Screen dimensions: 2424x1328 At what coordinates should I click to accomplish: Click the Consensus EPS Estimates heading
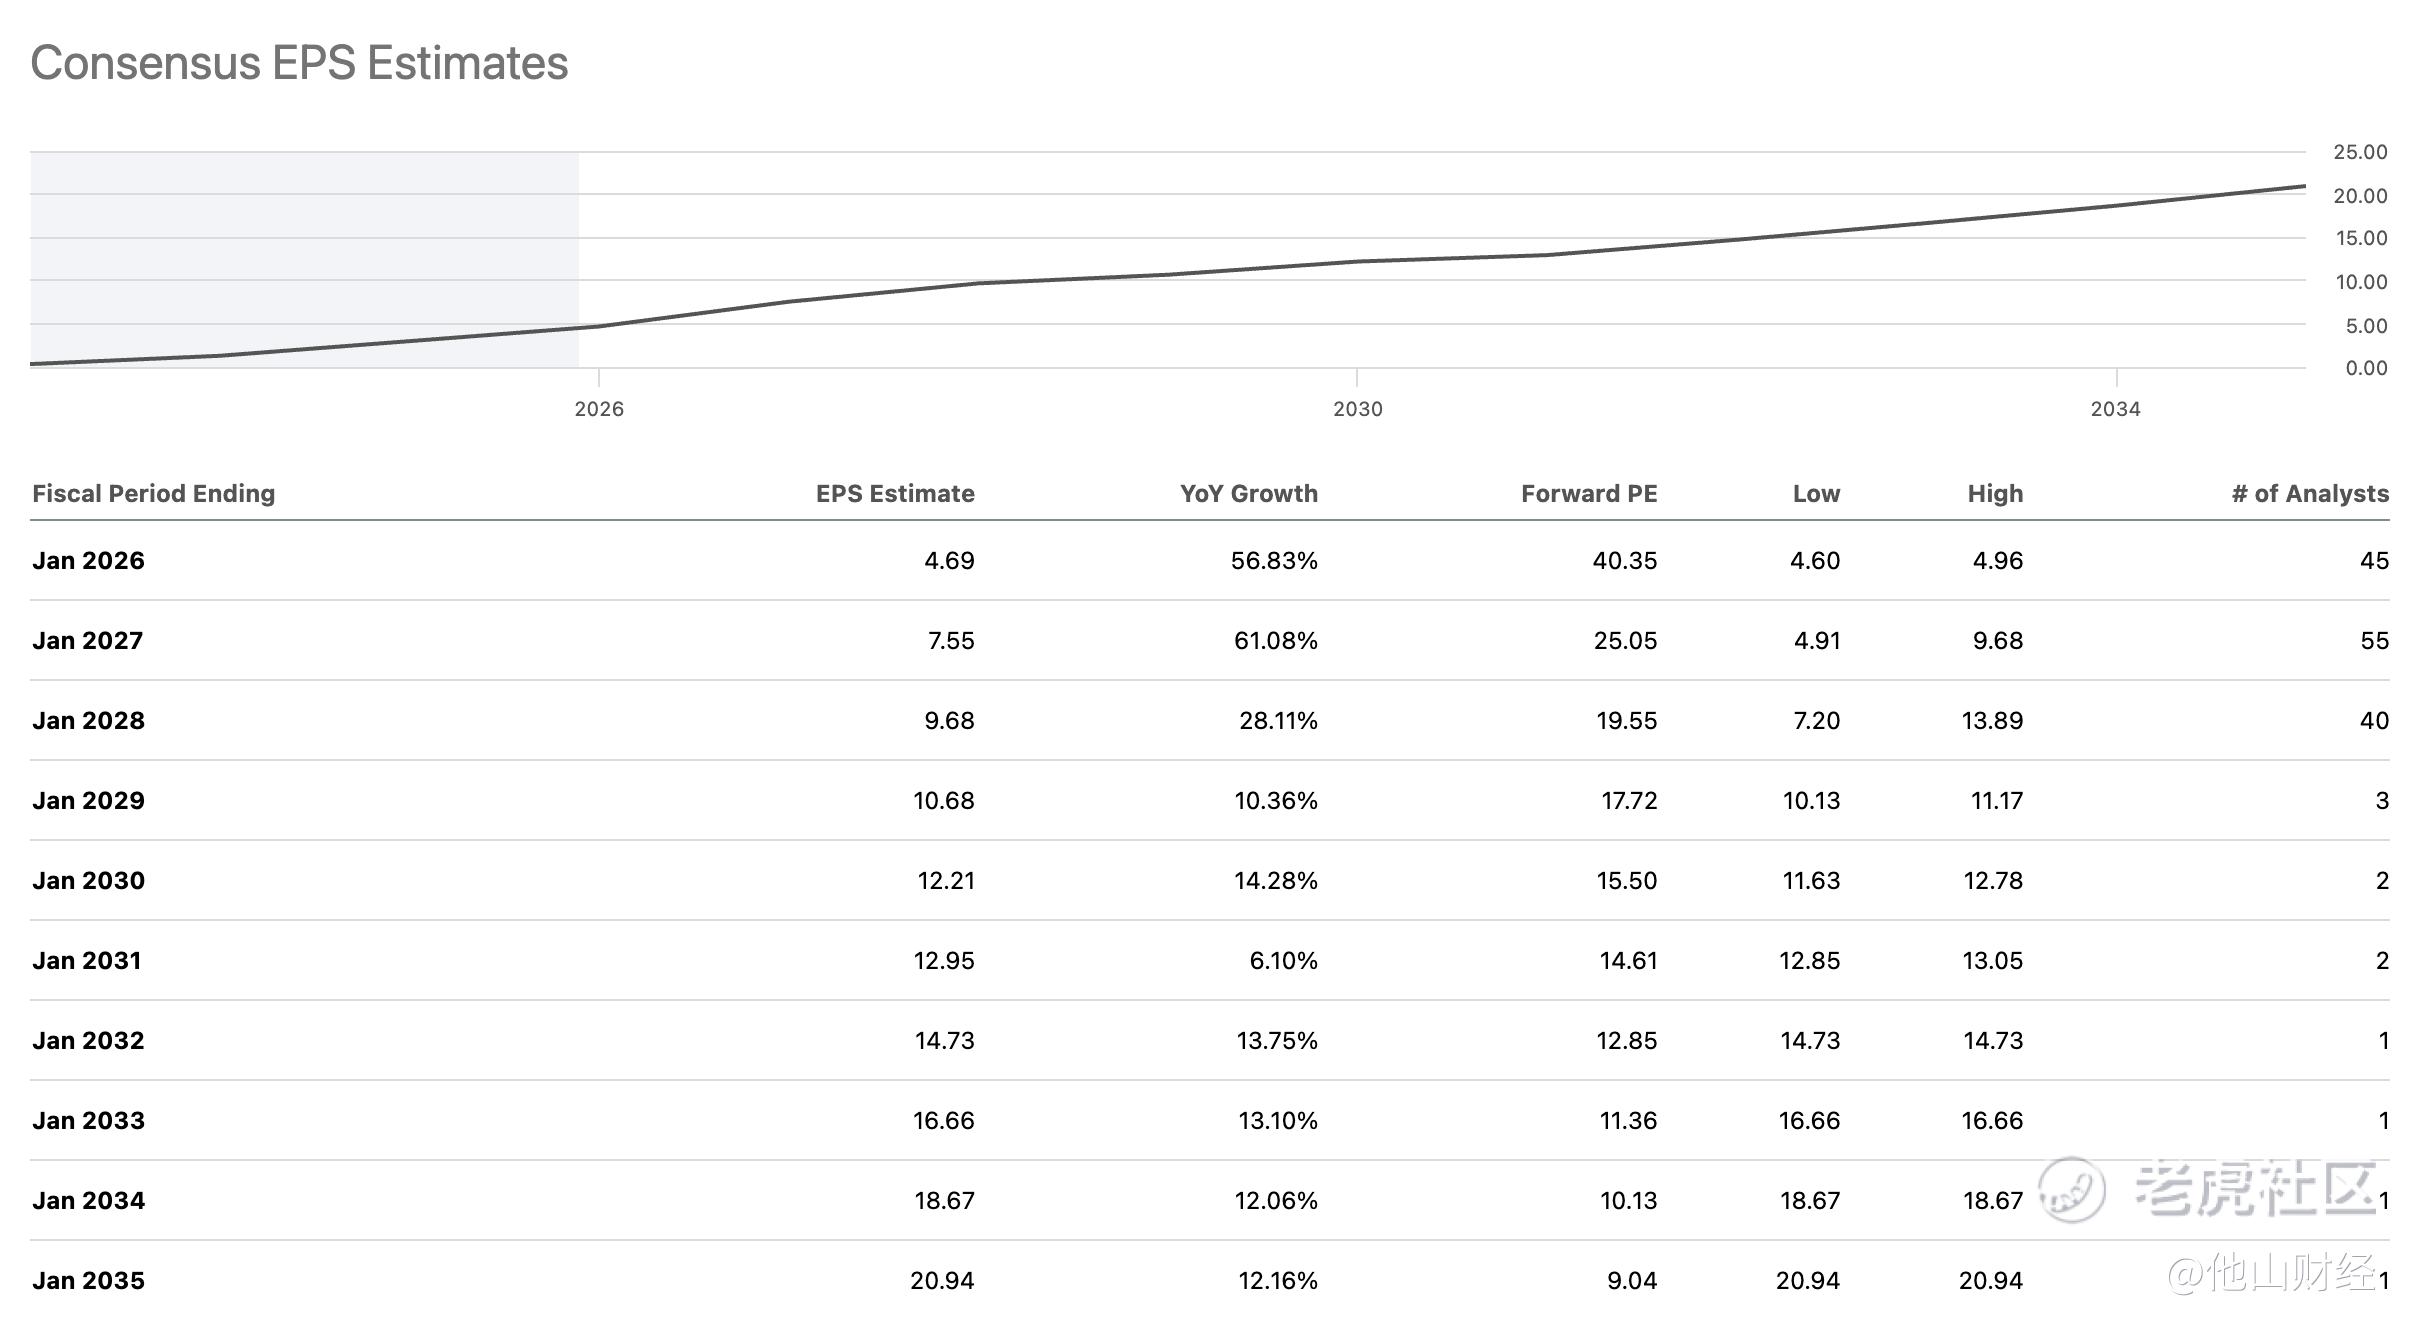coord(299,63)
